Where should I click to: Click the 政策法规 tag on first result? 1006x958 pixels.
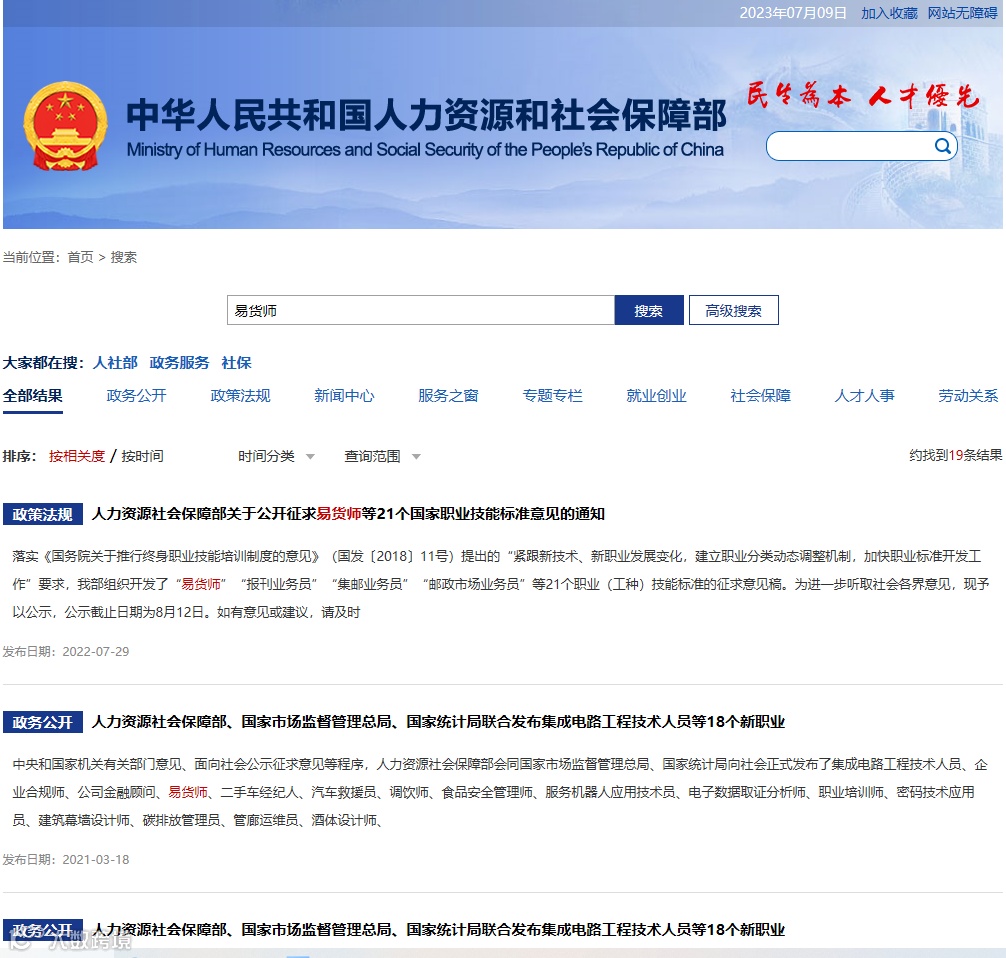click(x=42, y=514)
